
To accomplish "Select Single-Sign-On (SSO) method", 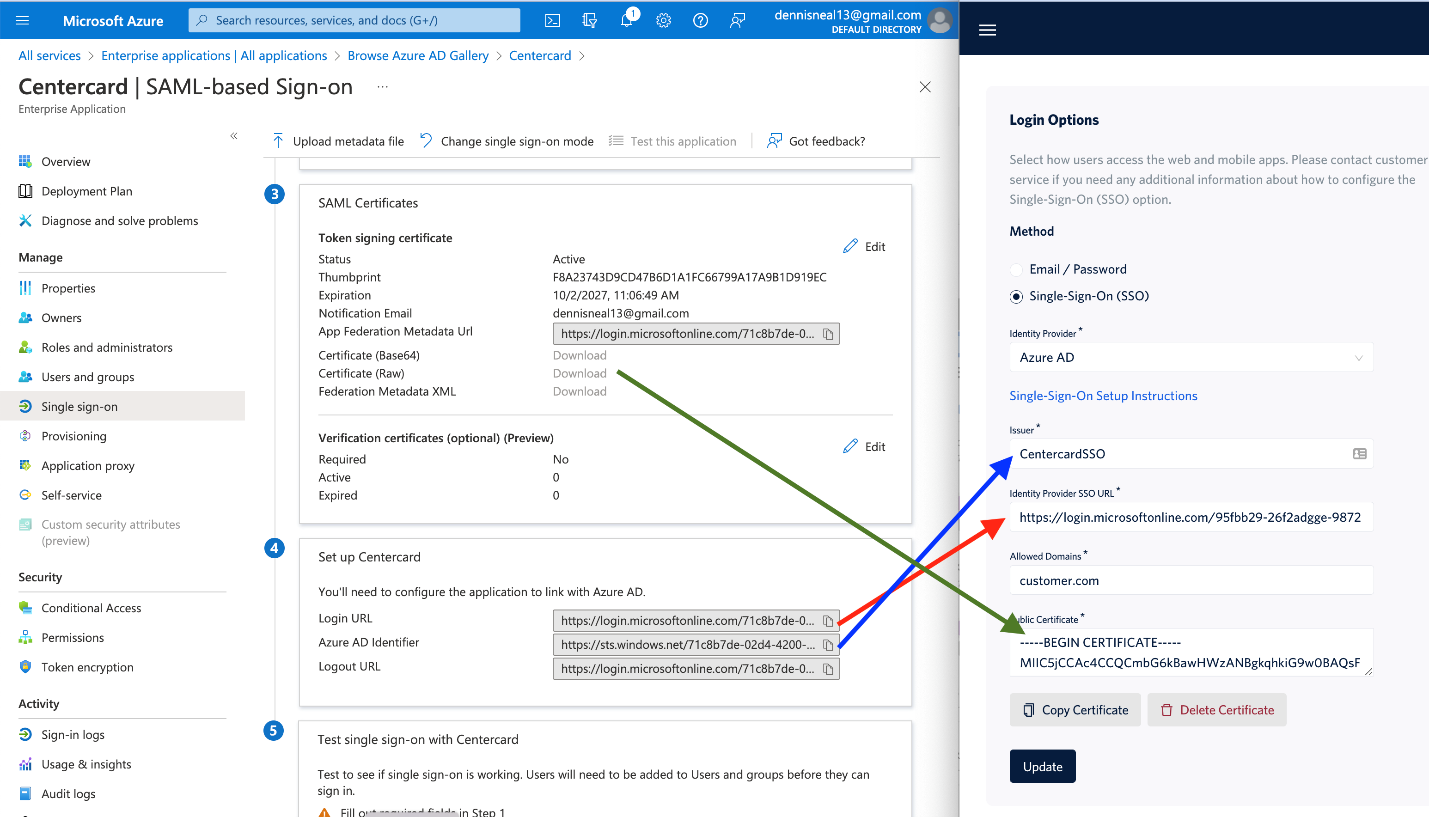I will click(1015, 296).
